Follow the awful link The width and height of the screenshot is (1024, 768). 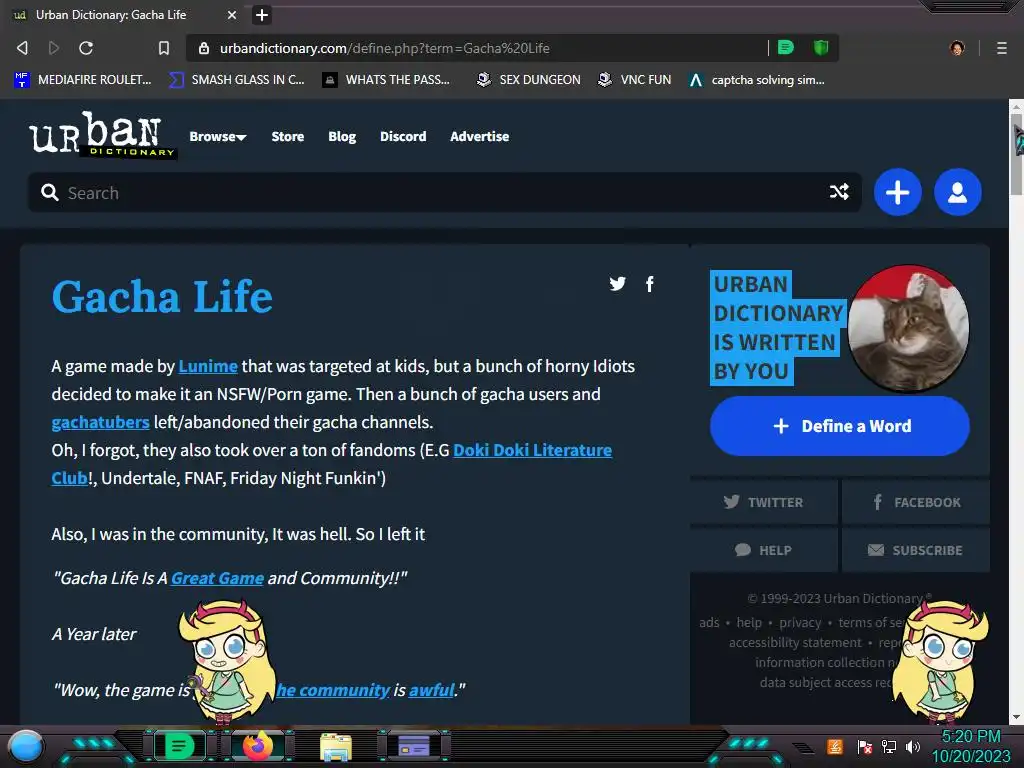click(431, 690)
